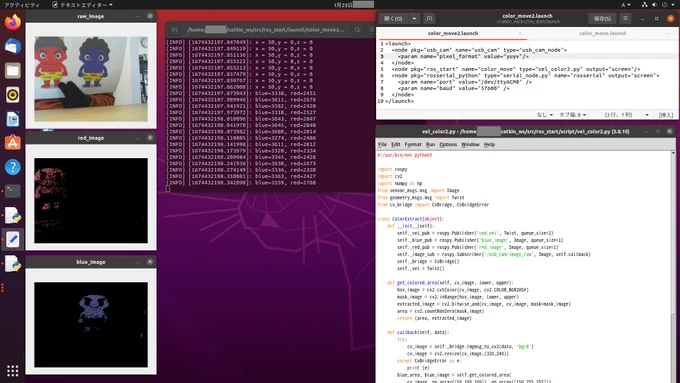Image resolution: width=680 pixels, height=383 pixels.
Task: Open Format menu in IDLE
Action: pos(413,144)
